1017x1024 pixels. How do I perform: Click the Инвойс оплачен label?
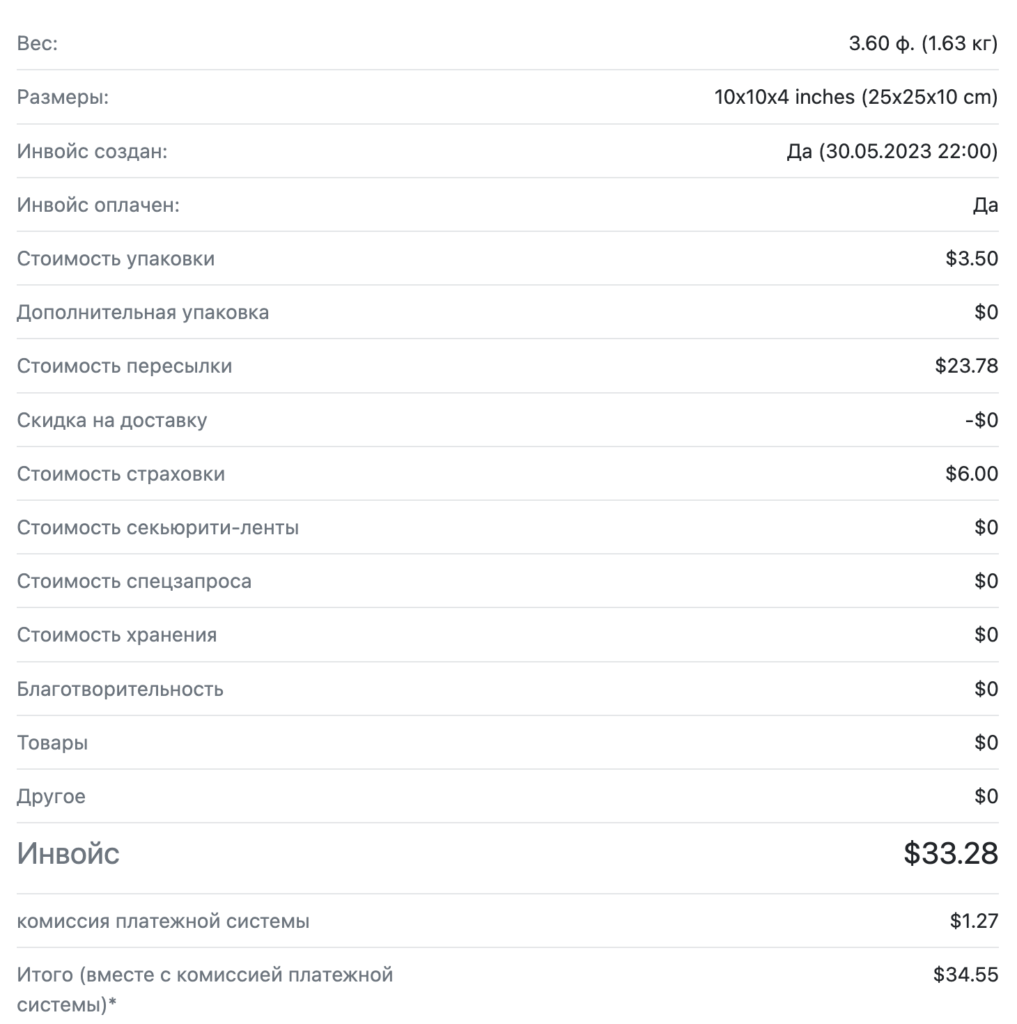[98, 205]
